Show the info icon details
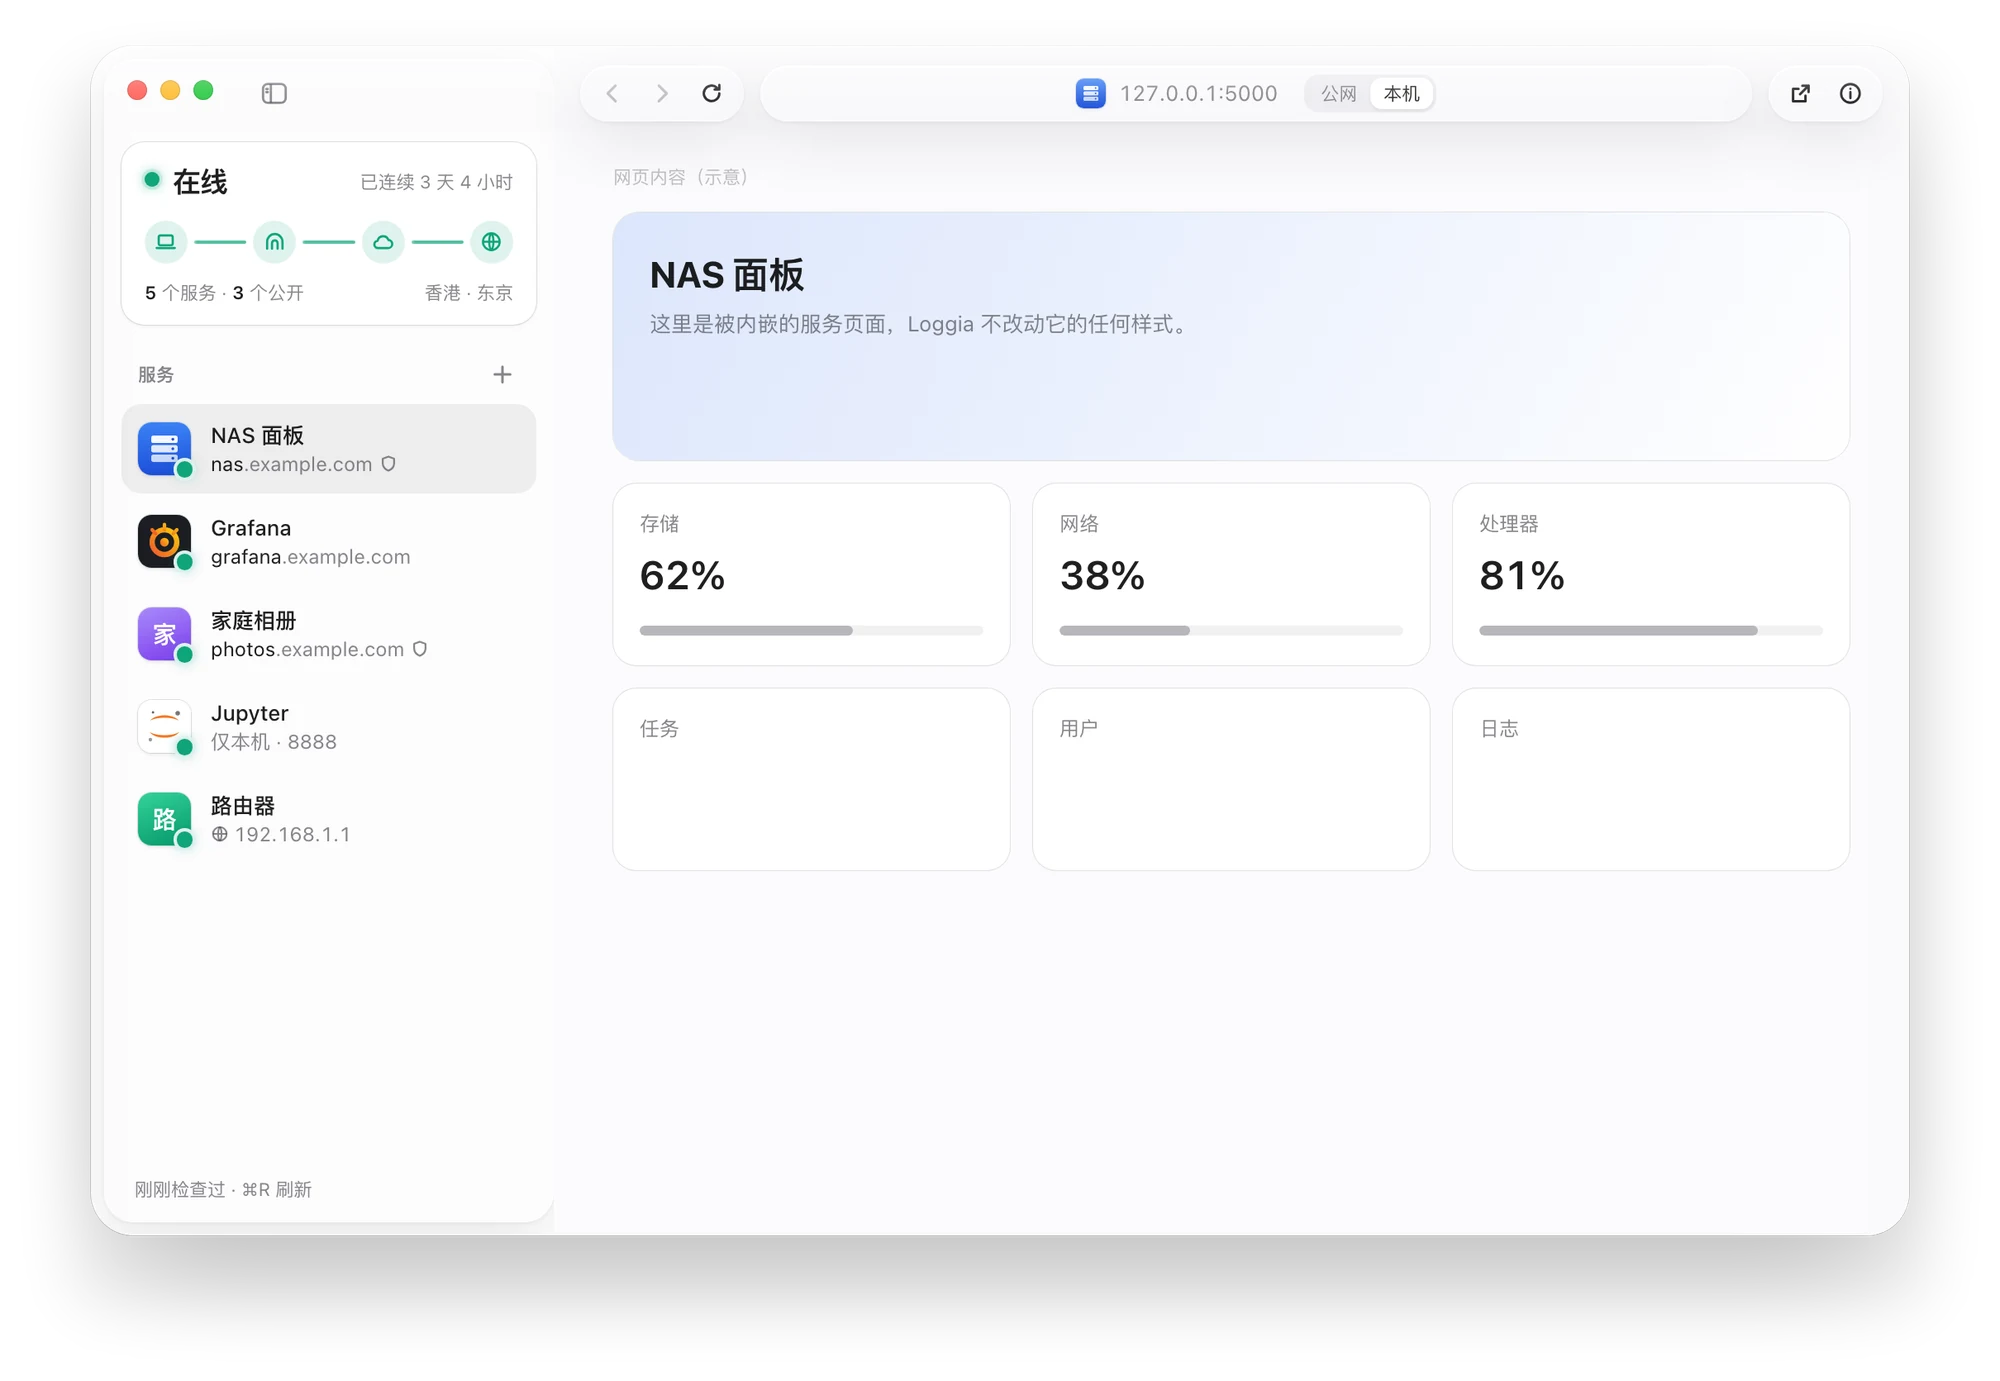2000x1381 pixels. [1850, 93]
